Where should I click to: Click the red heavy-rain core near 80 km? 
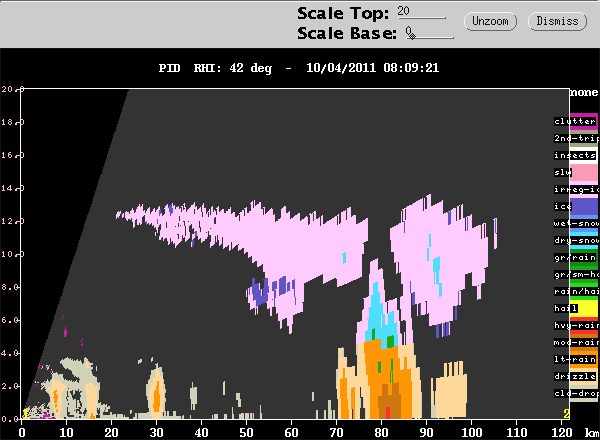tap(388, 413)
